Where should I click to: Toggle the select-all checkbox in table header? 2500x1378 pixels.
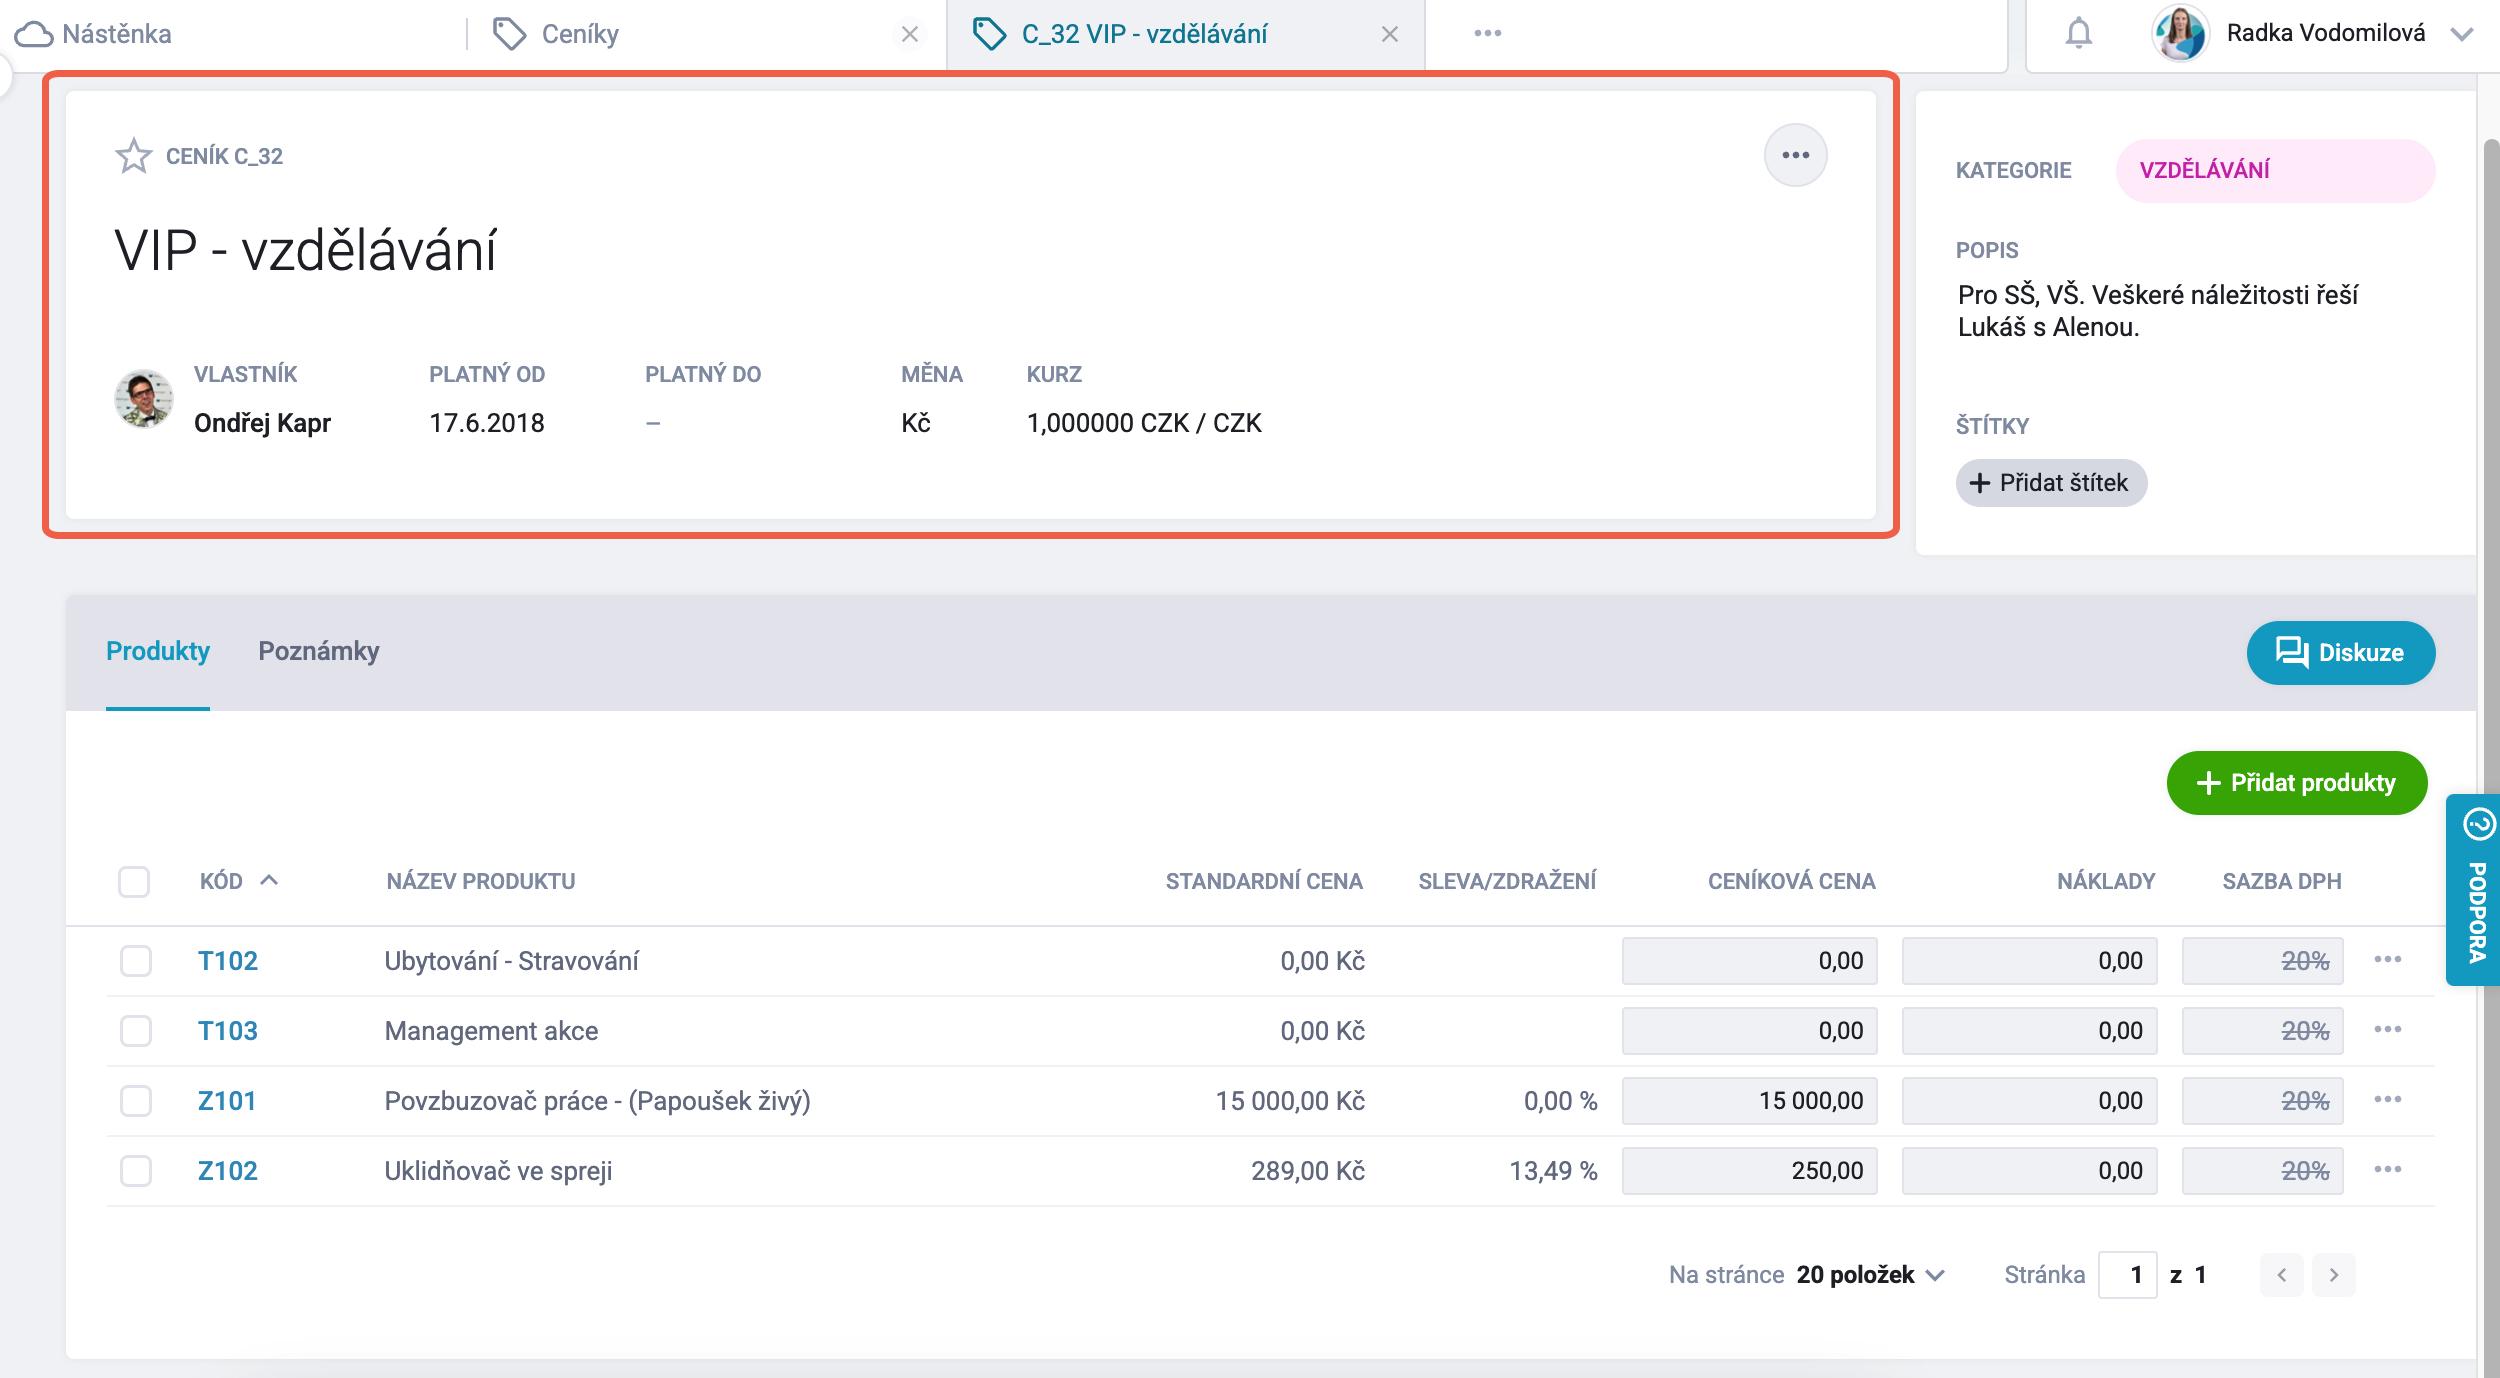[134, 881]
